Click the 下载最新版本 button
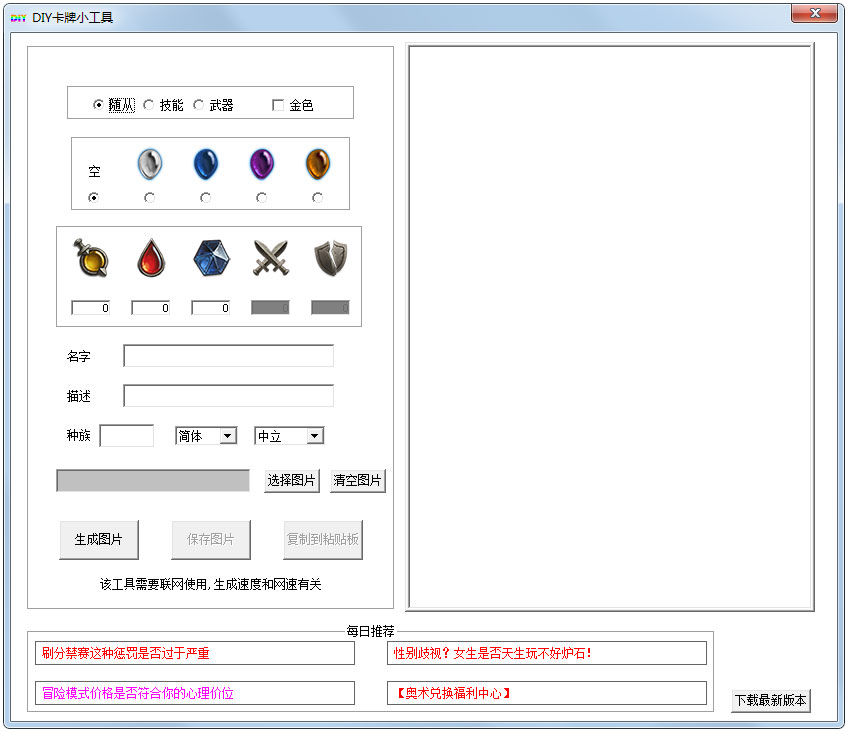 point(771,701)
